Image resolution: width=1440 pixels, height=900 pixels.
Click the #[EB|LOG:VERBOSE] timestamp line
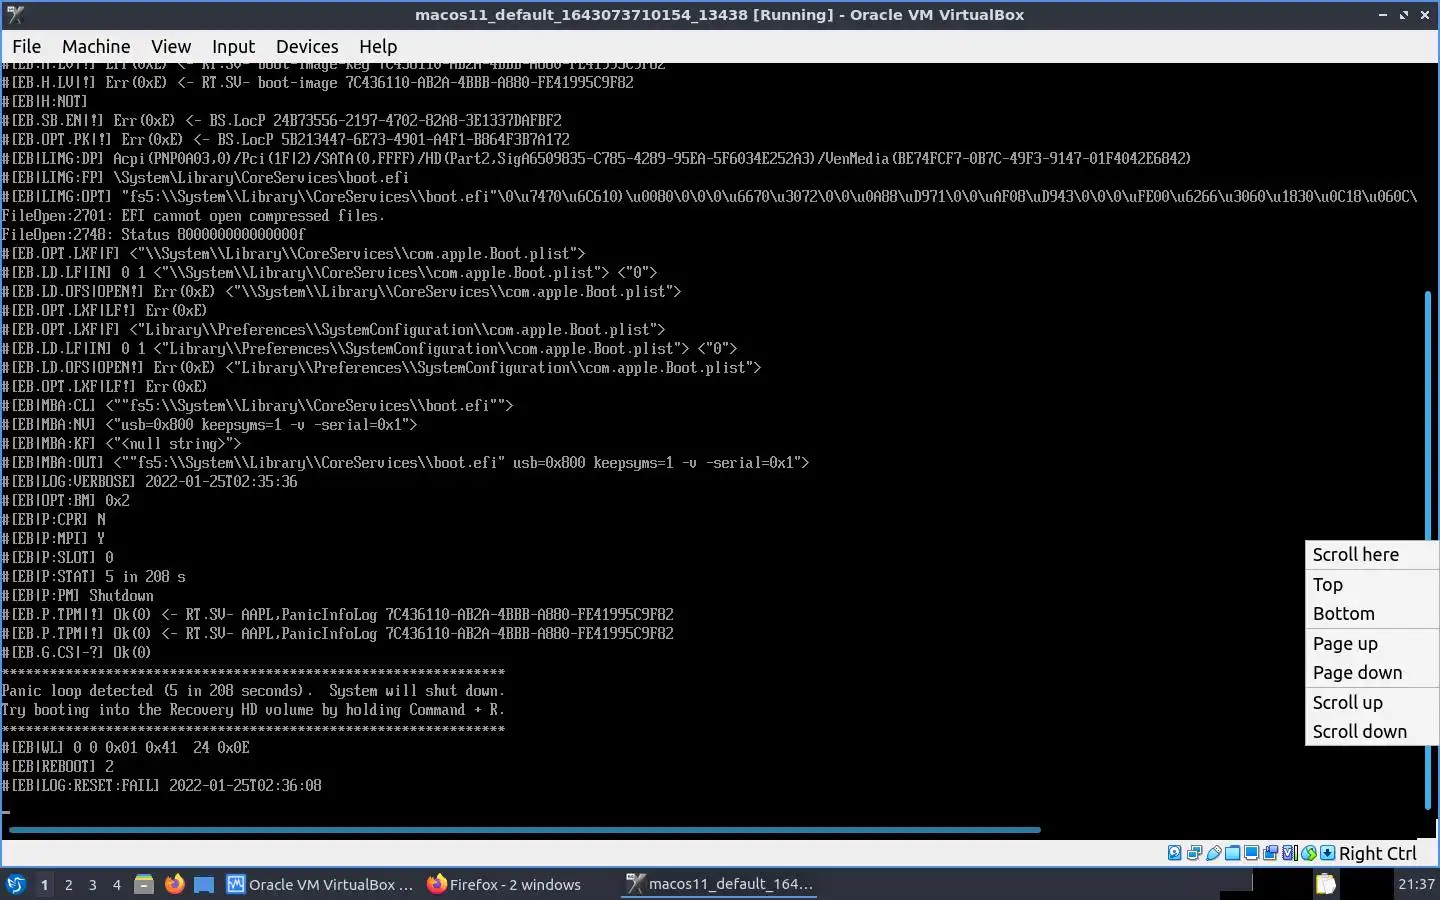point(150,482)
